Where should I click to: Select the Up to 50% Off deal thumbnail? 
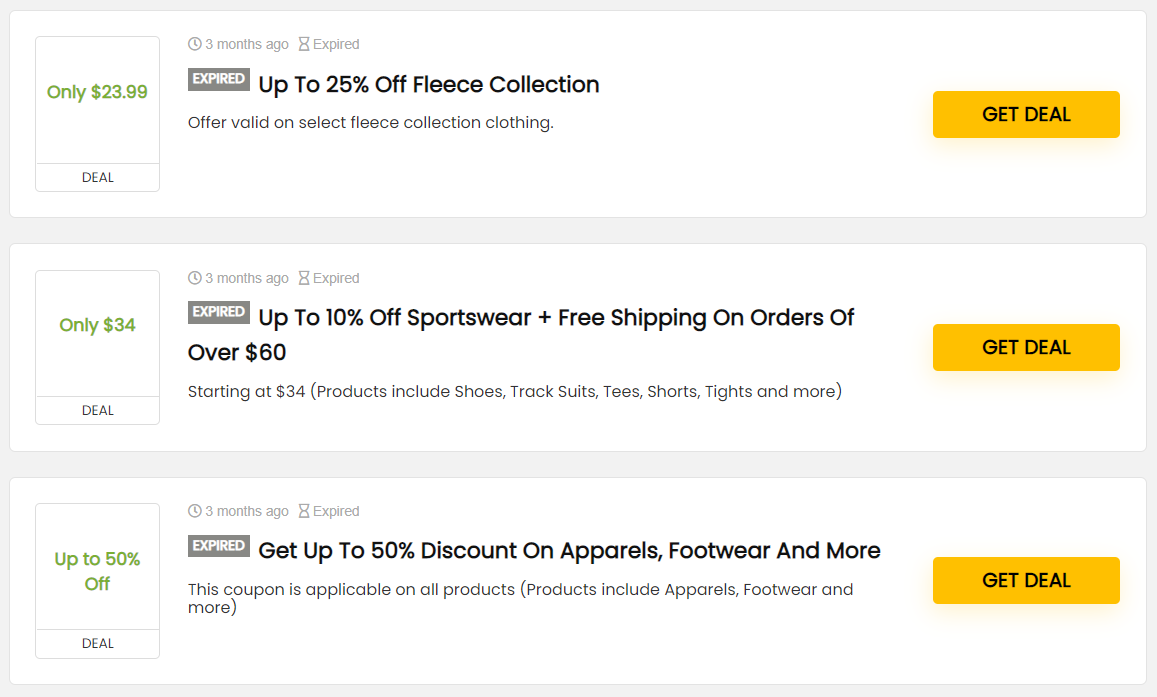pos(97,571)
